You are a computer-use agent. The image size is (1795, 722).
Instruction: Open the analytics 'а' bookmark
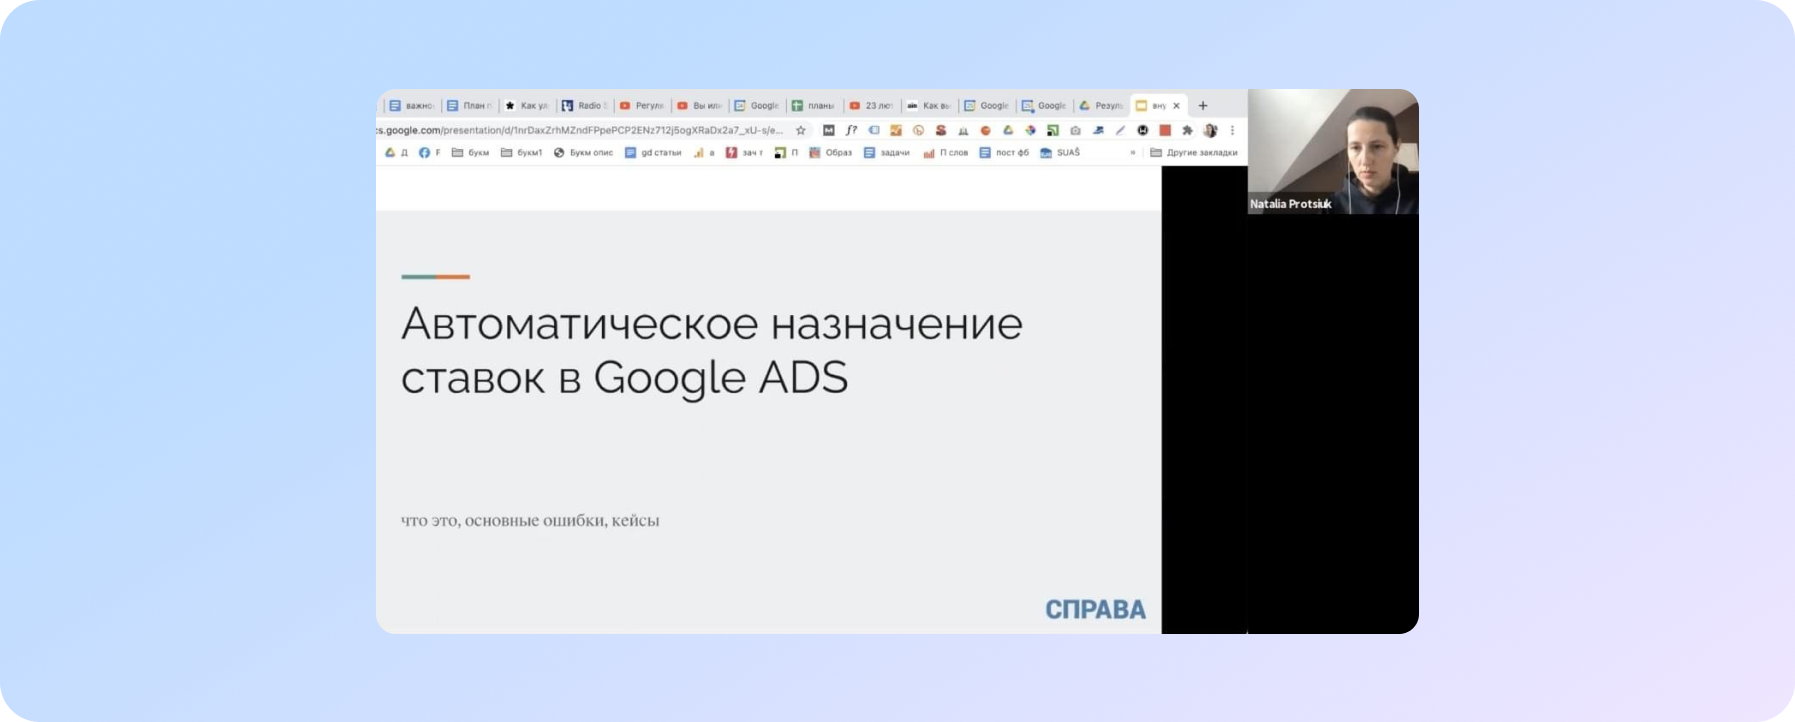pyautogui.click(x=704, y=153)
